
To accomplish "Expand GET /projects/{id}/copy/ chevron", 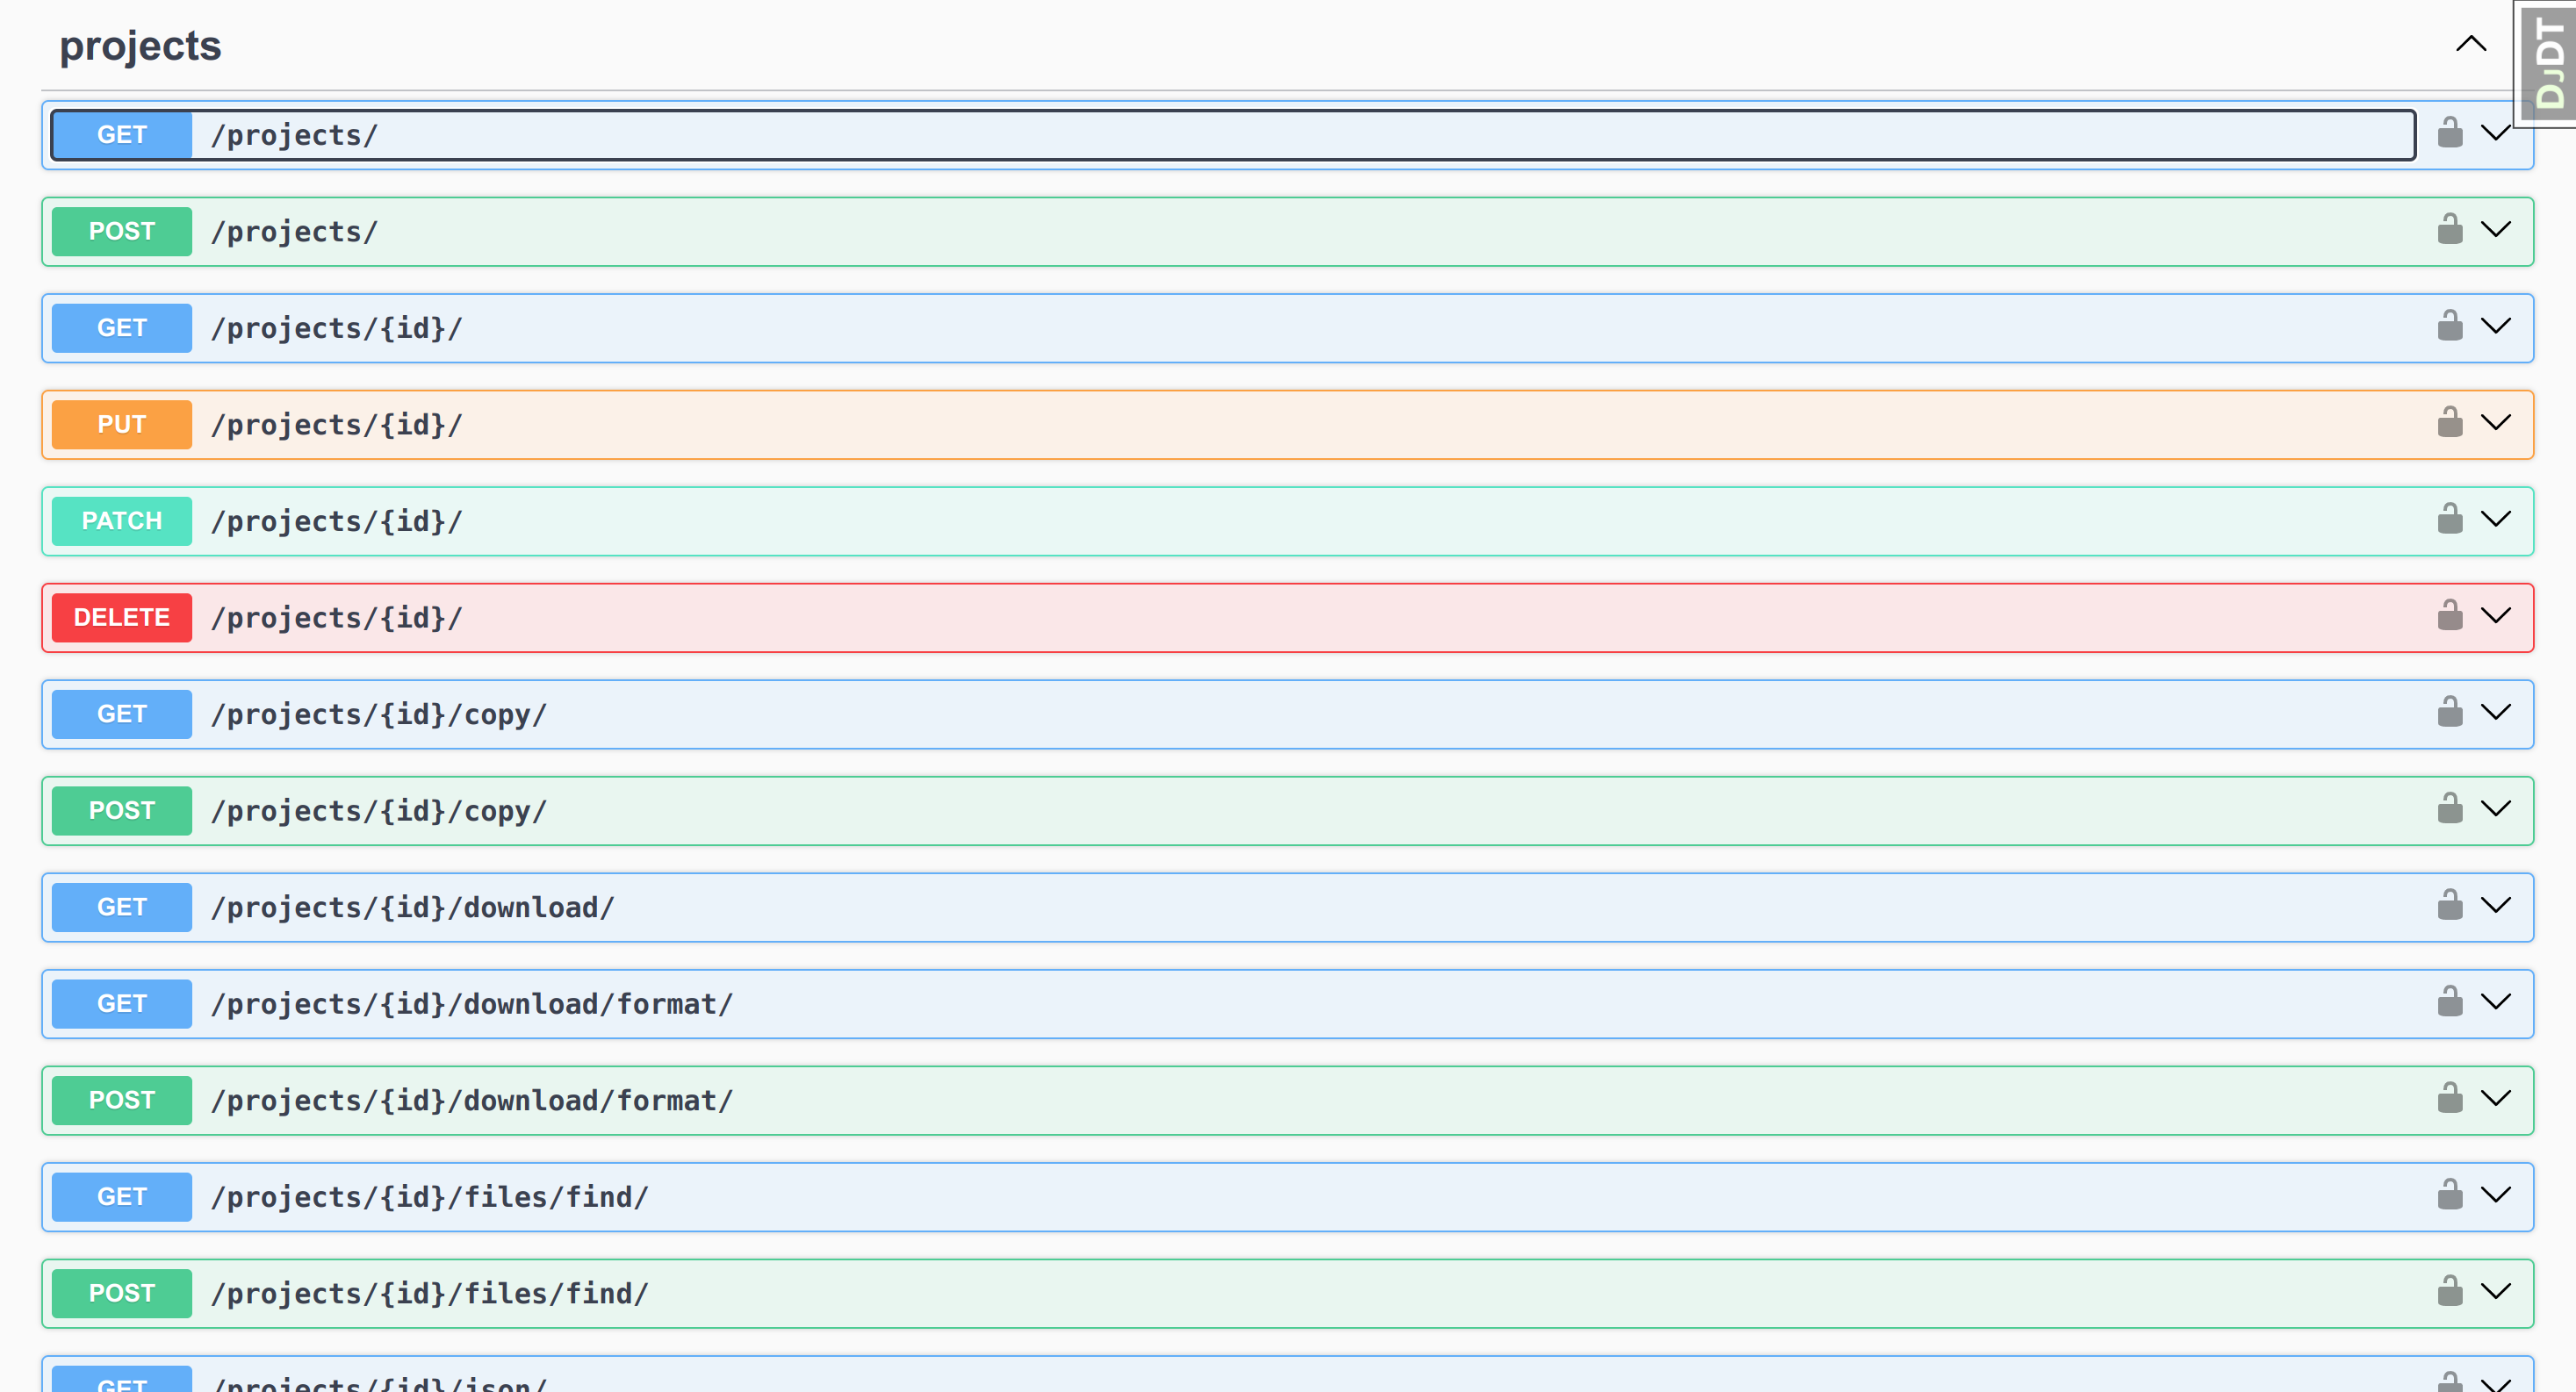I will coord(2496,712).
